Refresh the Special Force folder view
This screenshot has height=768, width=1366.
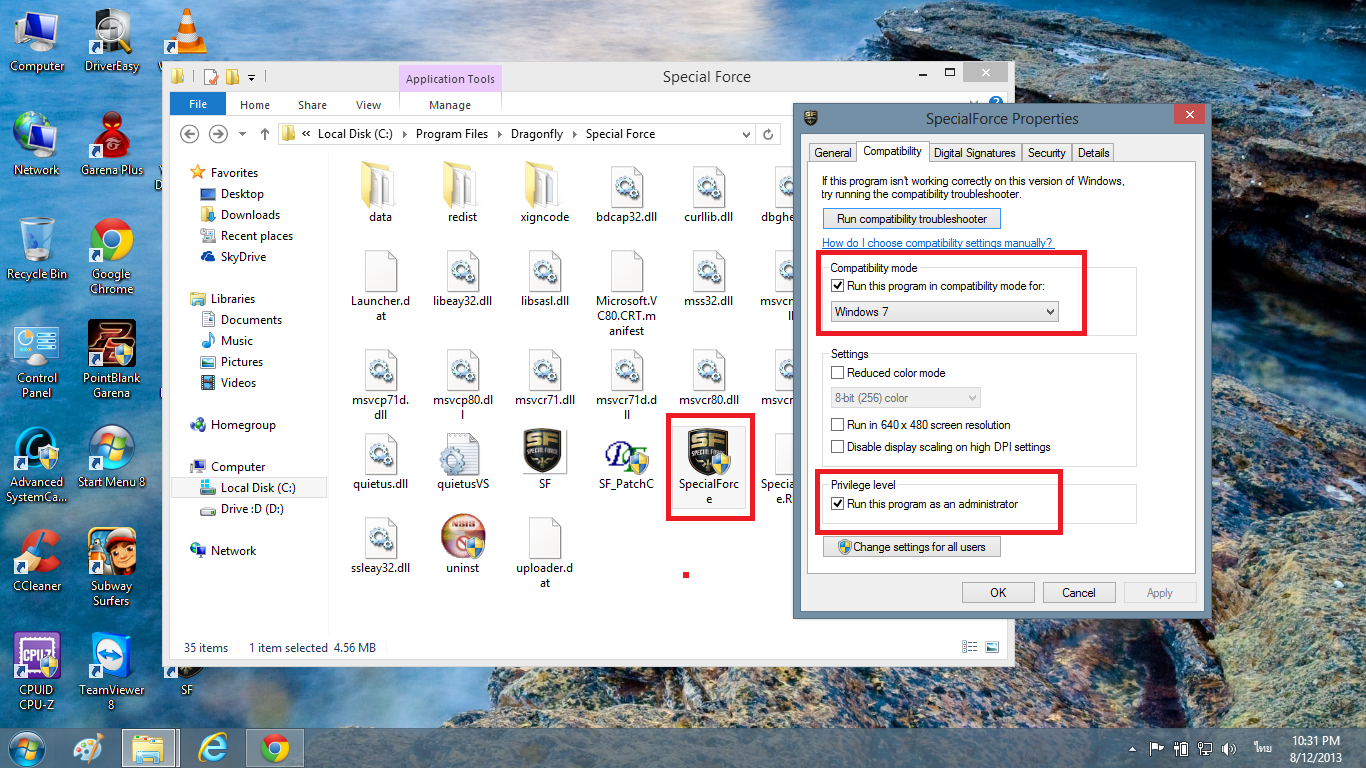click(768, 134)
